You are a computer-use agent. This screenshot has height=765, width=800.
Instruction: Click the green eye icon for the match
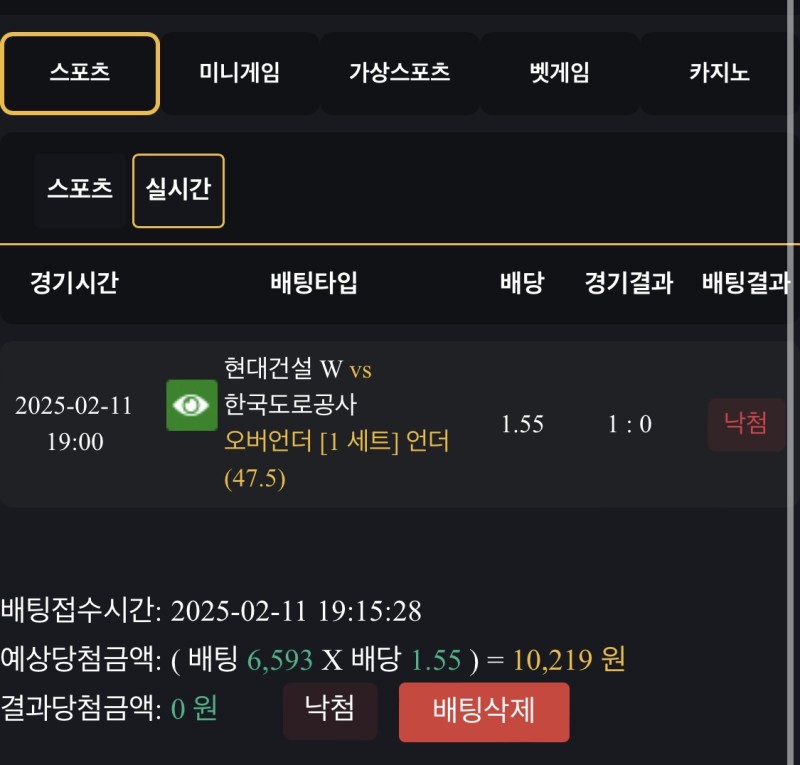tap(191, 405)
